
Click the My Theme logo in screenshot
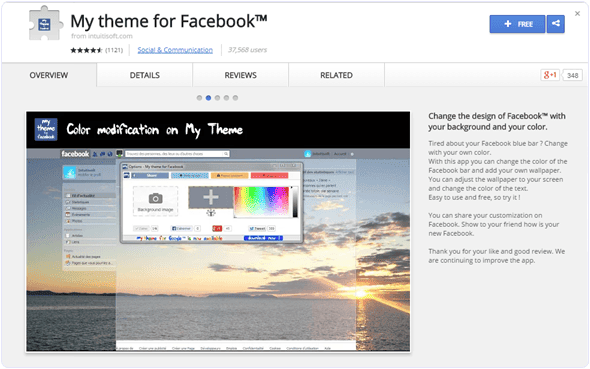pos(46,129)
